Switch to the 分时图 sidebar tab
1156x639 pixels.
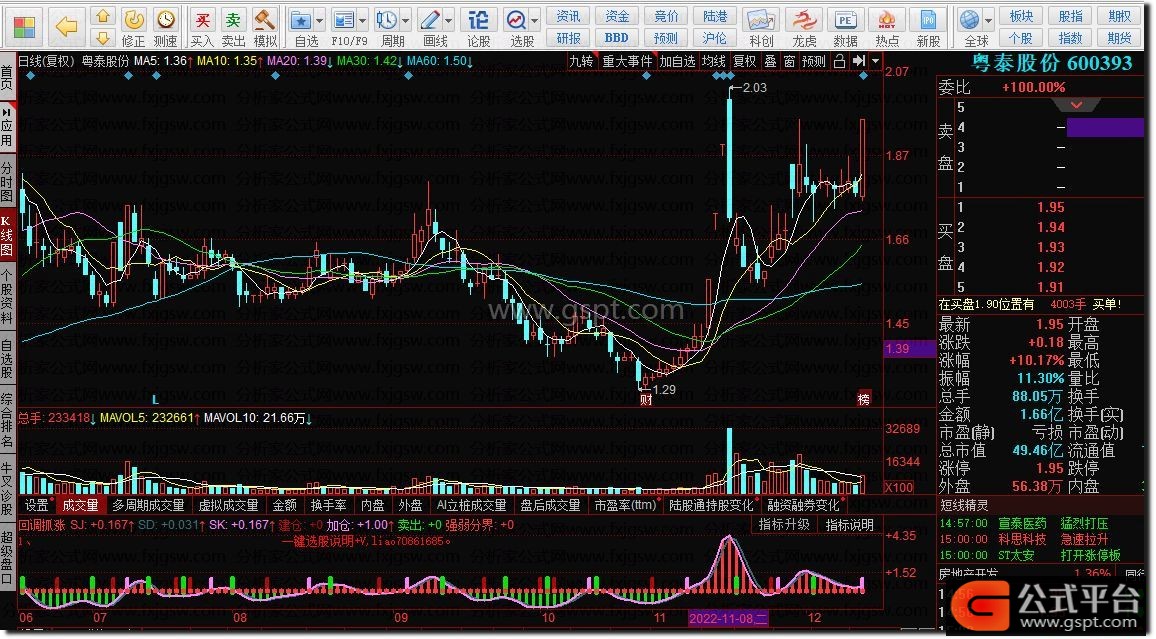click(7, 179)
